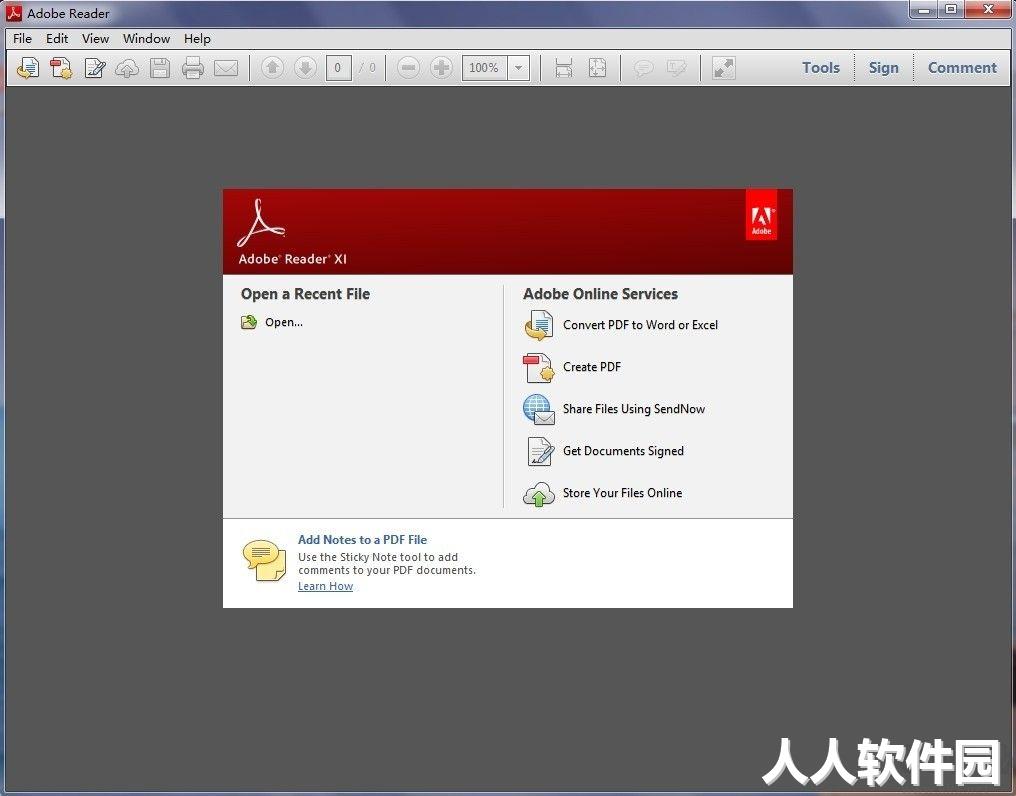Click the Add sticky note toolbar icon
Image resolution: width=1016 pixels, height=796 pixels.
click(x=643, y=68)
